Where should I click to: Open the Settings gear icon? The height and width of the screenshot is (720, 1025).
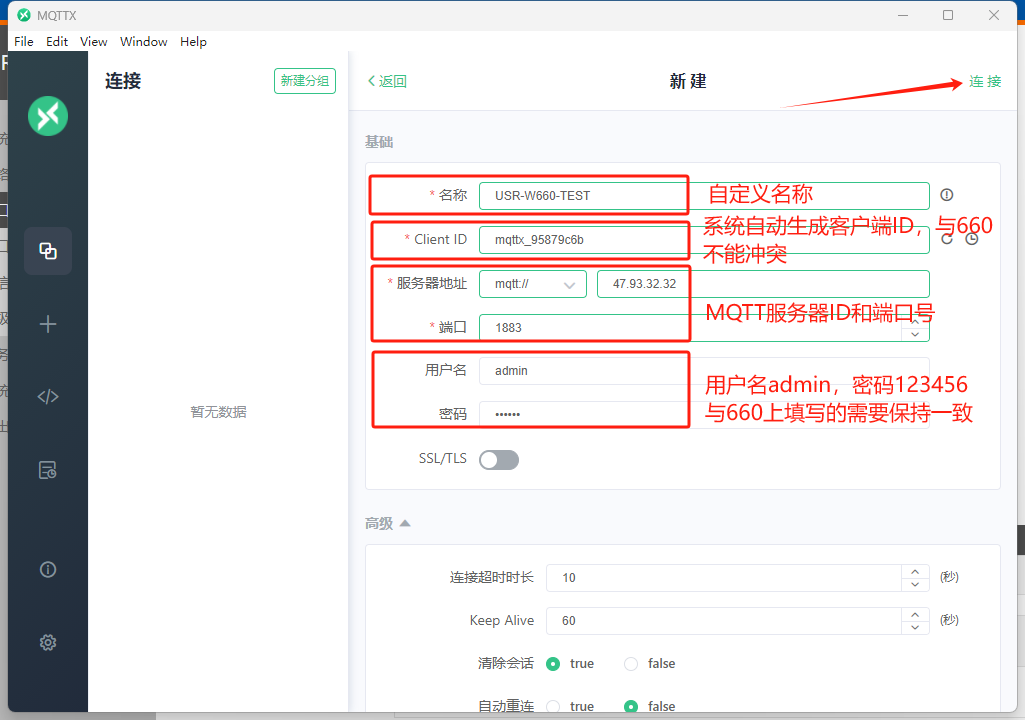click(48, 642)
